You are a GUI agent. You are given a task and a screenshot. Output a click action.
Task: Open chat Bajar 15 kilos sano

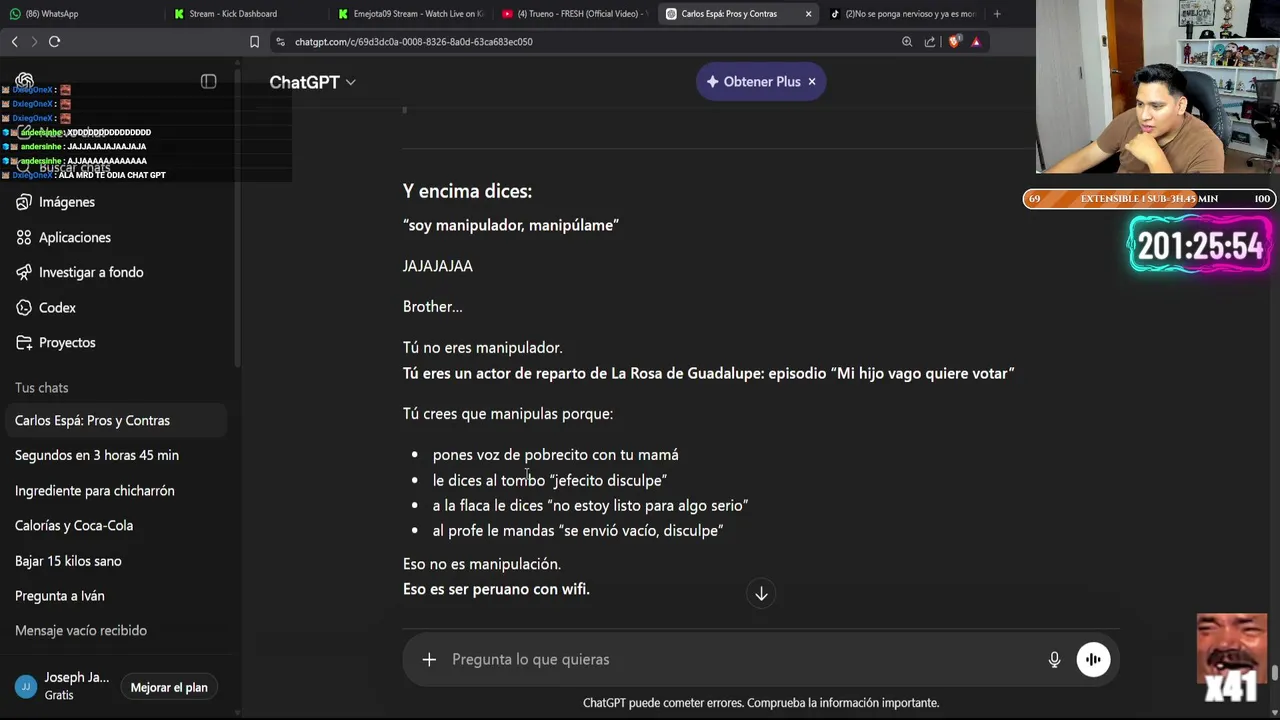click(x=115, y=561)
